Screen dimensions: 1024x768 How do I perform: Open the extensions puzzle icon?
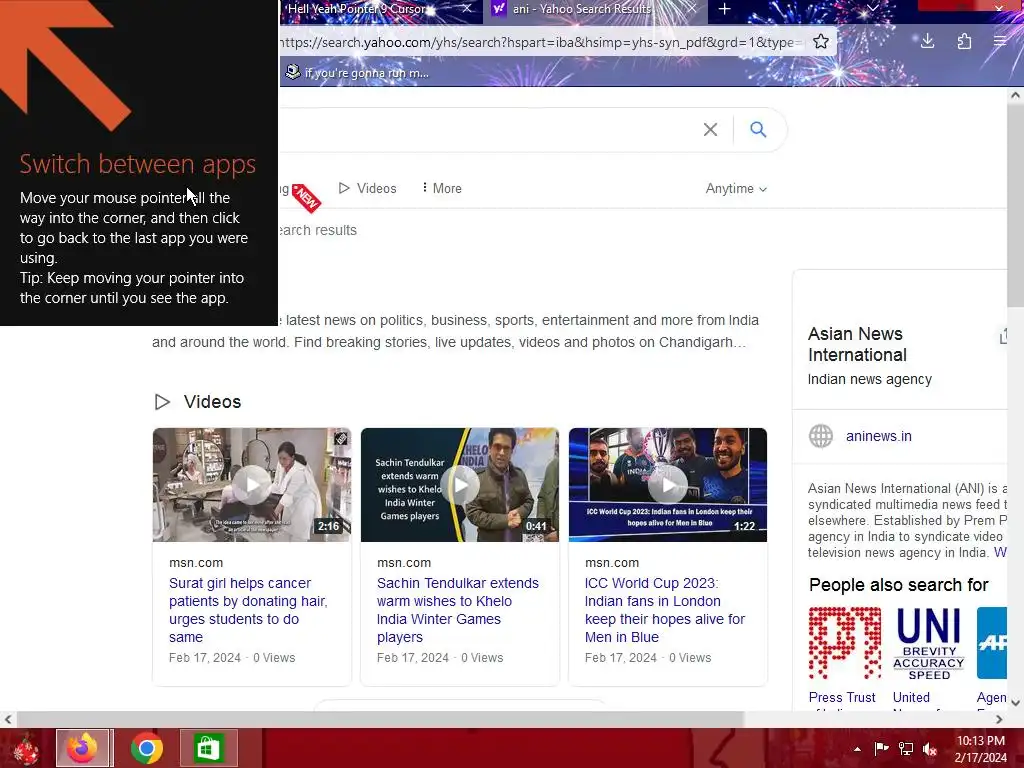click(964, 42)
